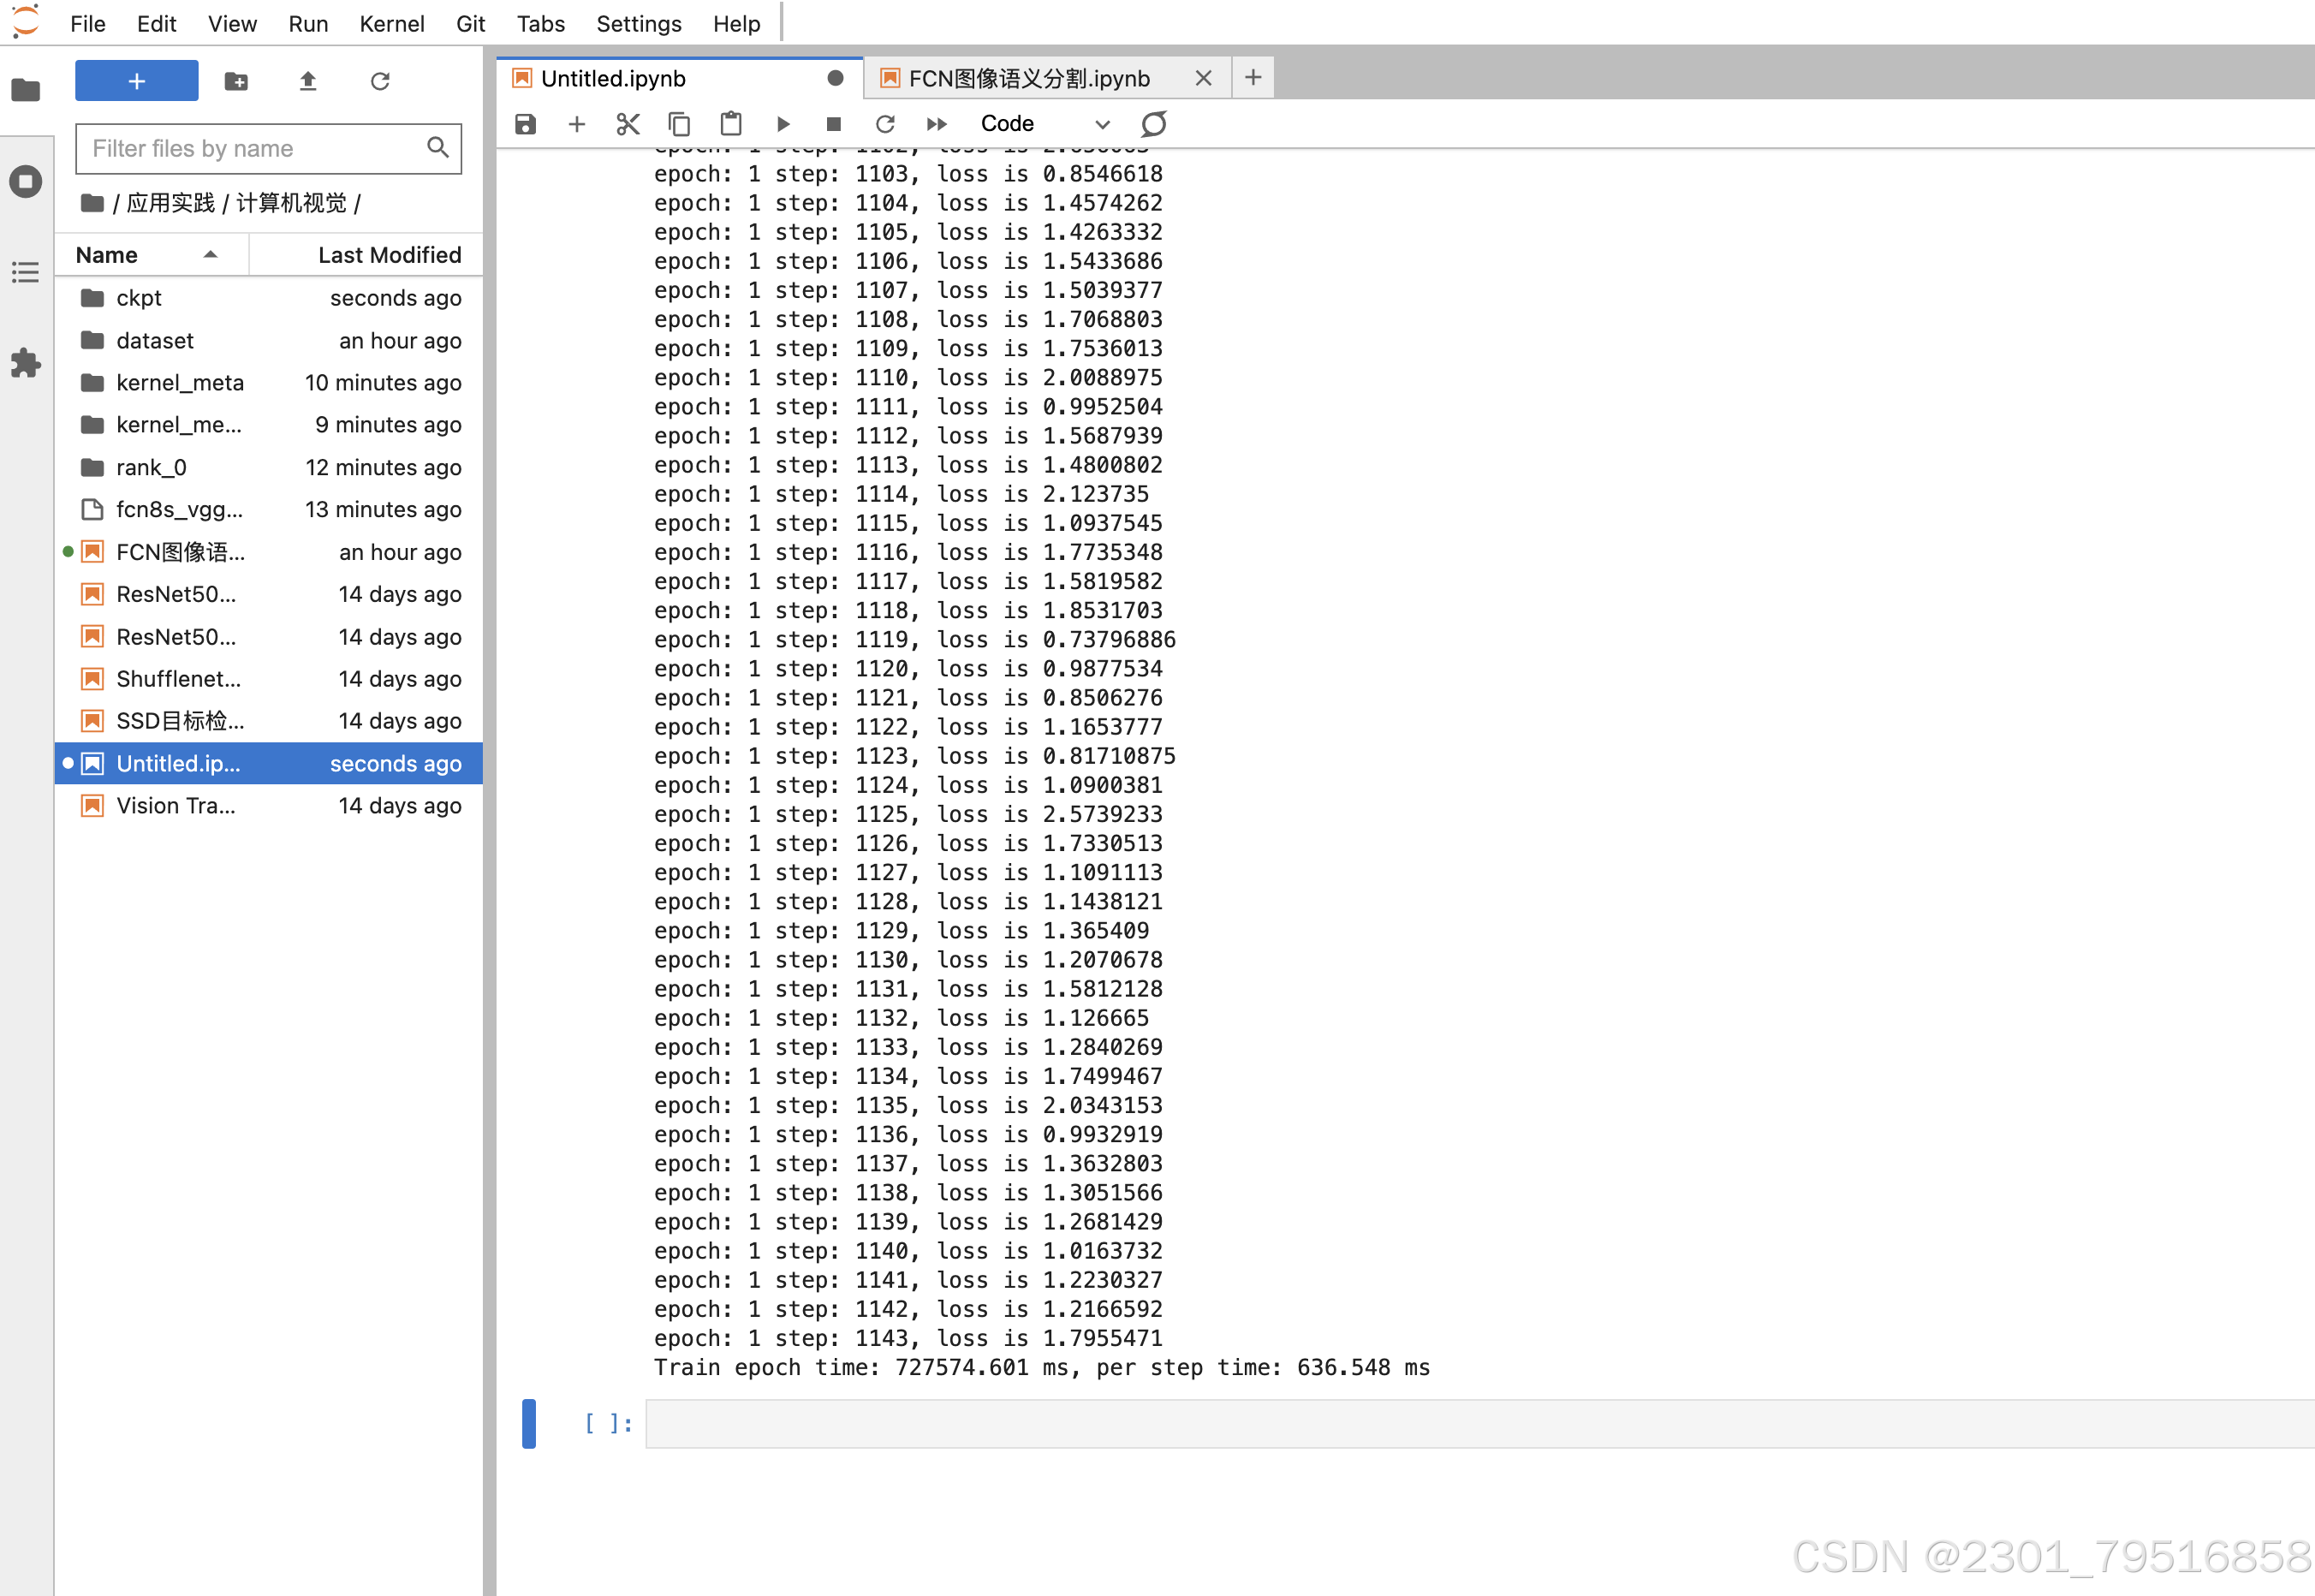Restart kernel and run all cells
This screenshot has height=1596, width=2315.
click(937, 124)
